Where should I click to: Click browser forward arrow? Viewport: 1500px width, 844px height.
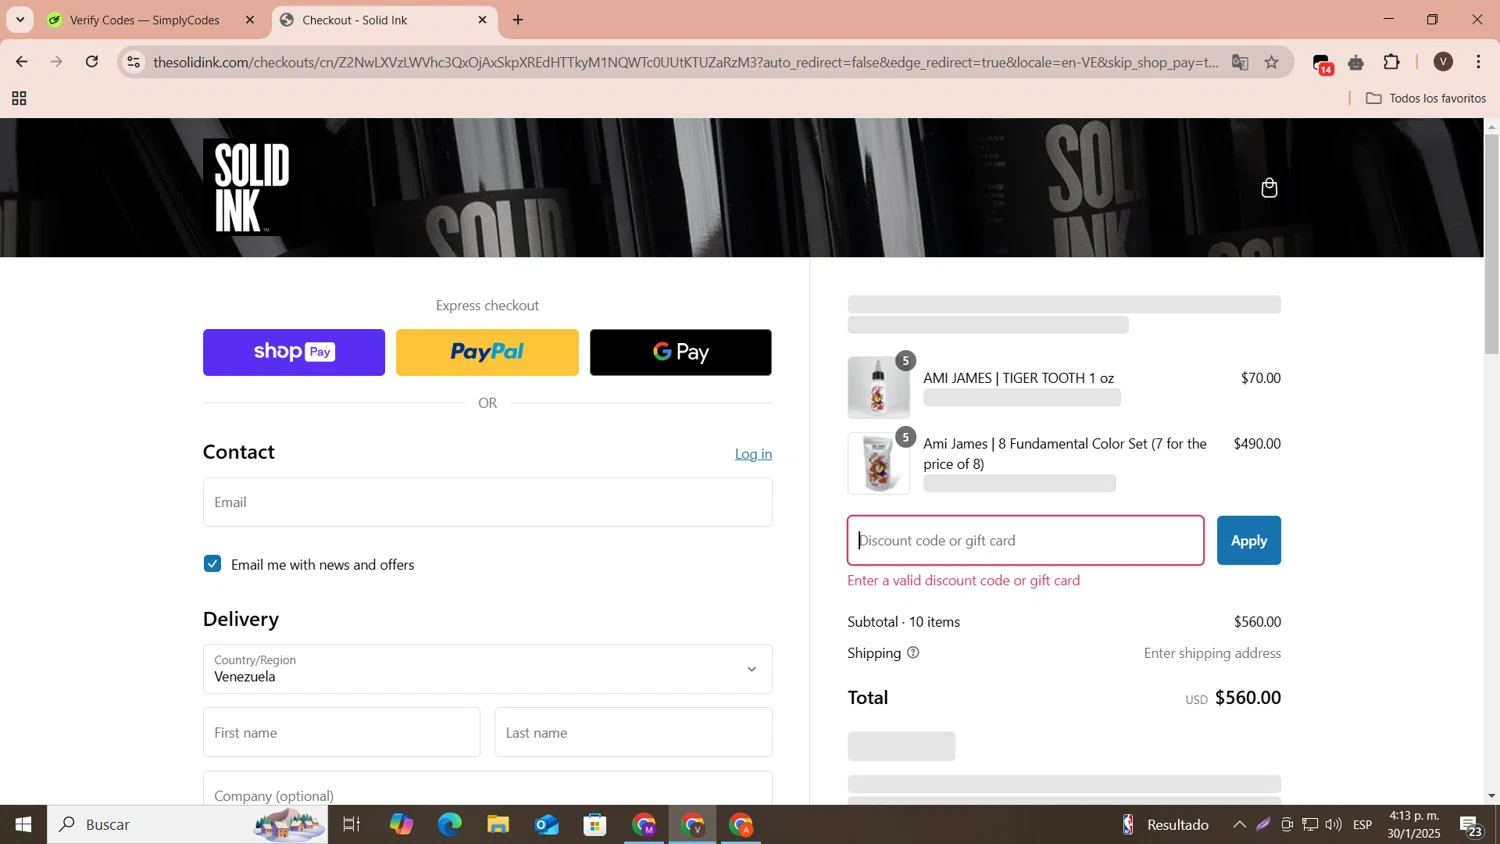(57, 62)
